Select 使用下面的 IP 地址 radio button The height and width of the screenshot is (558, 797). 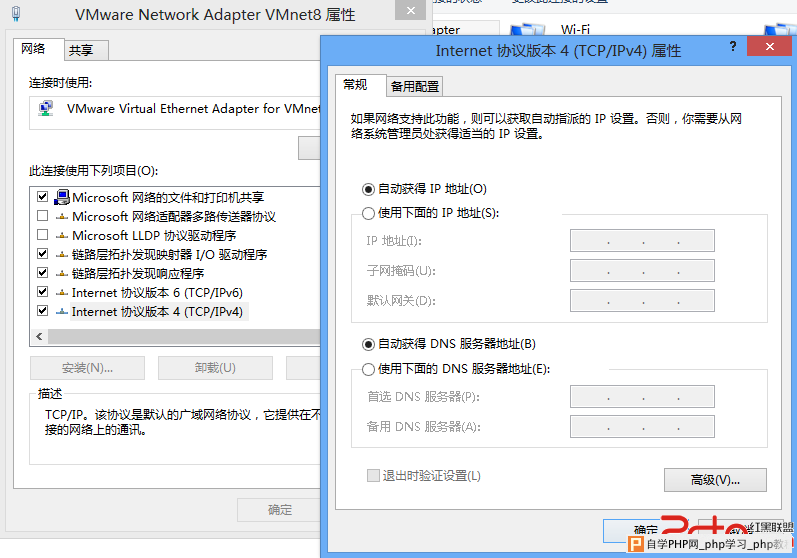coord(368,213)
